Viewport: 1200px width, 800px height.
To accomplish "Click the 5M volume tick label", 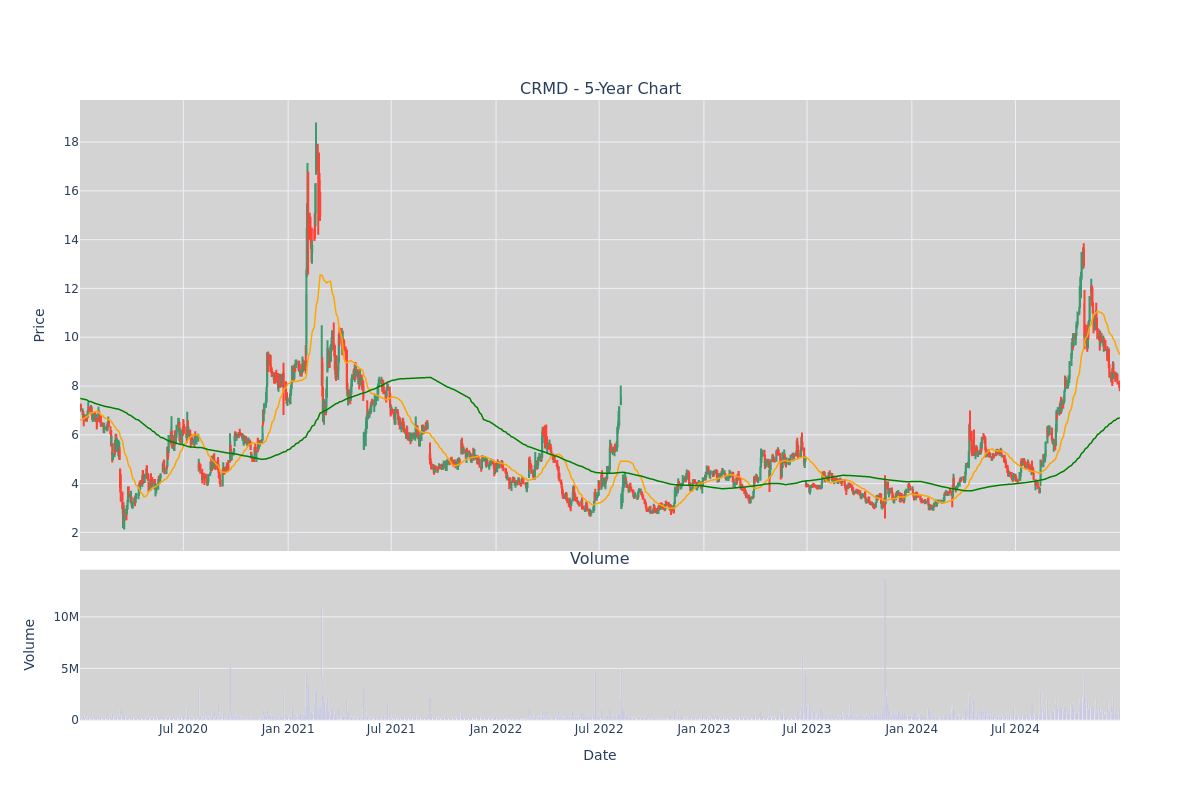I will (x=70, y=668).
